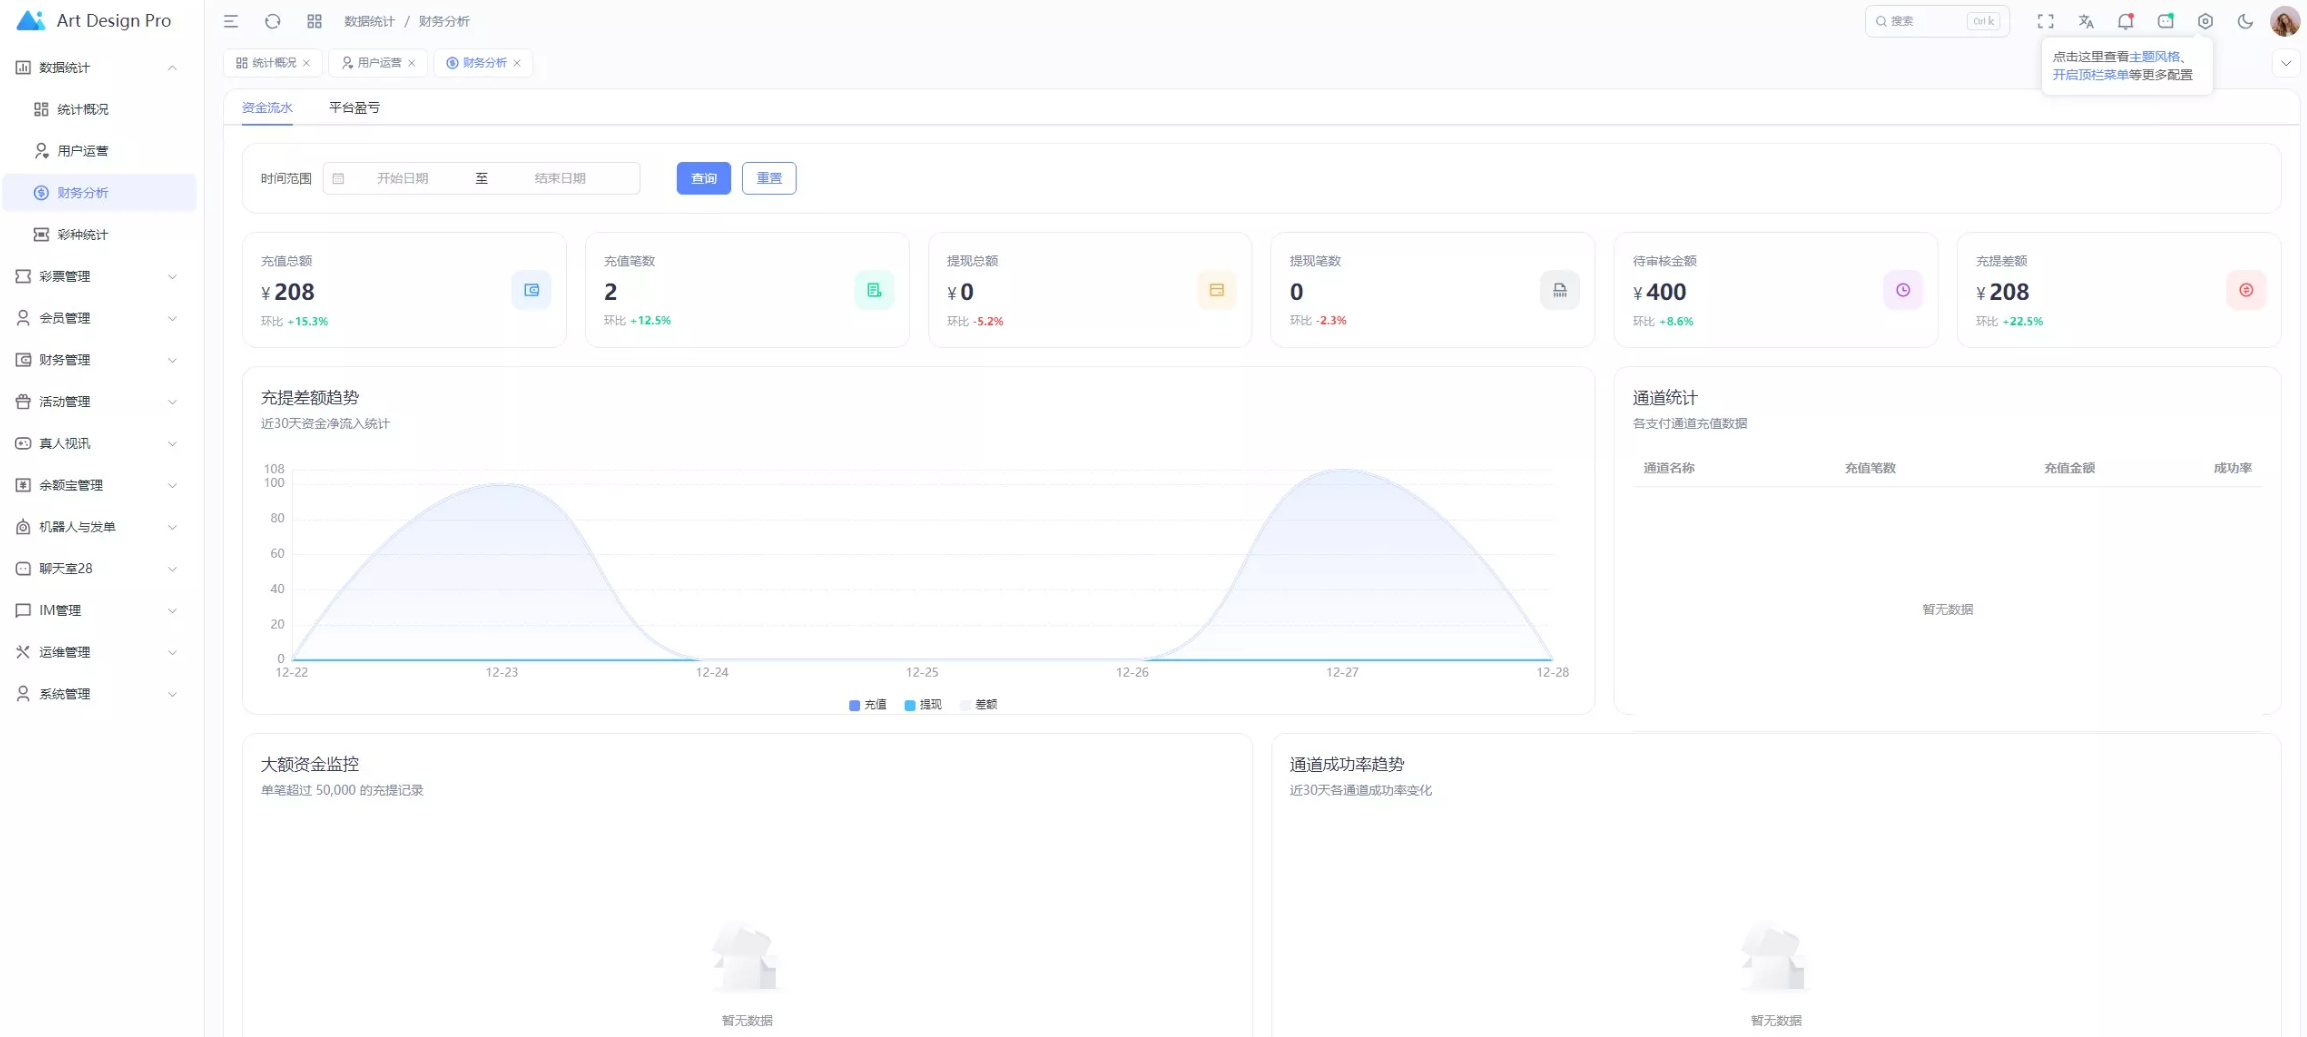Viewport: 2307px width, 1037px height.
Task: Collapse the sidebar menu with hamburger icon
Action: pyautogui.click(x=231, y=21)
